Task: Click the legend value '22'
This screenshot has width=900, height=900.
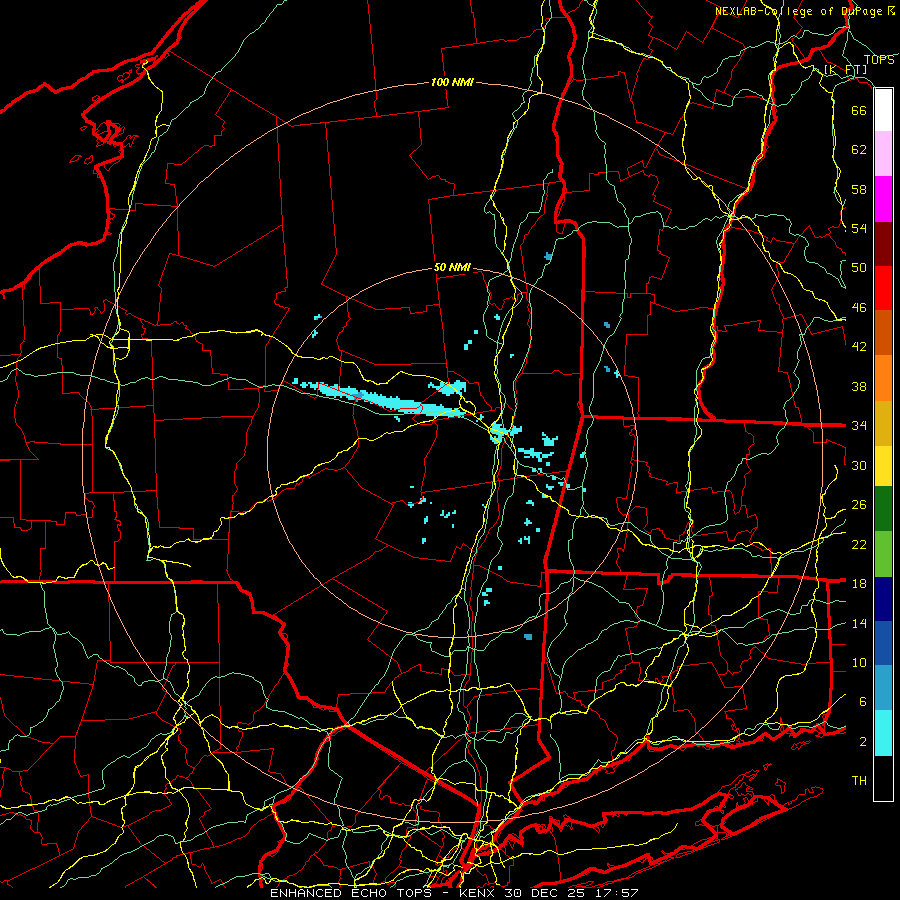Action: [x=859, y=544]
